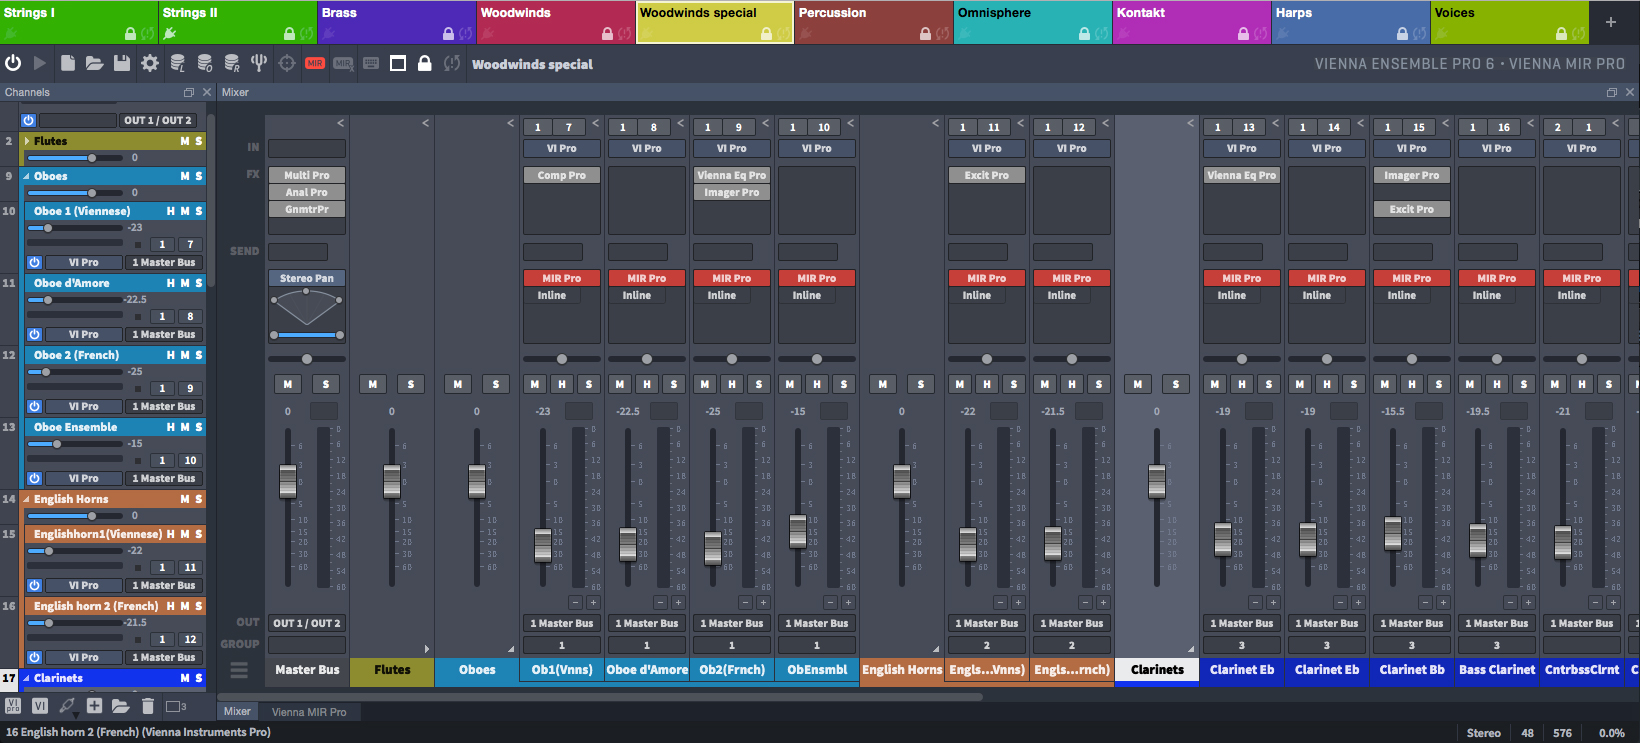This screenshot has width=1640, height=743.
Task: Mute the Flutes folder in the channel list
Action: pos(185,141)
